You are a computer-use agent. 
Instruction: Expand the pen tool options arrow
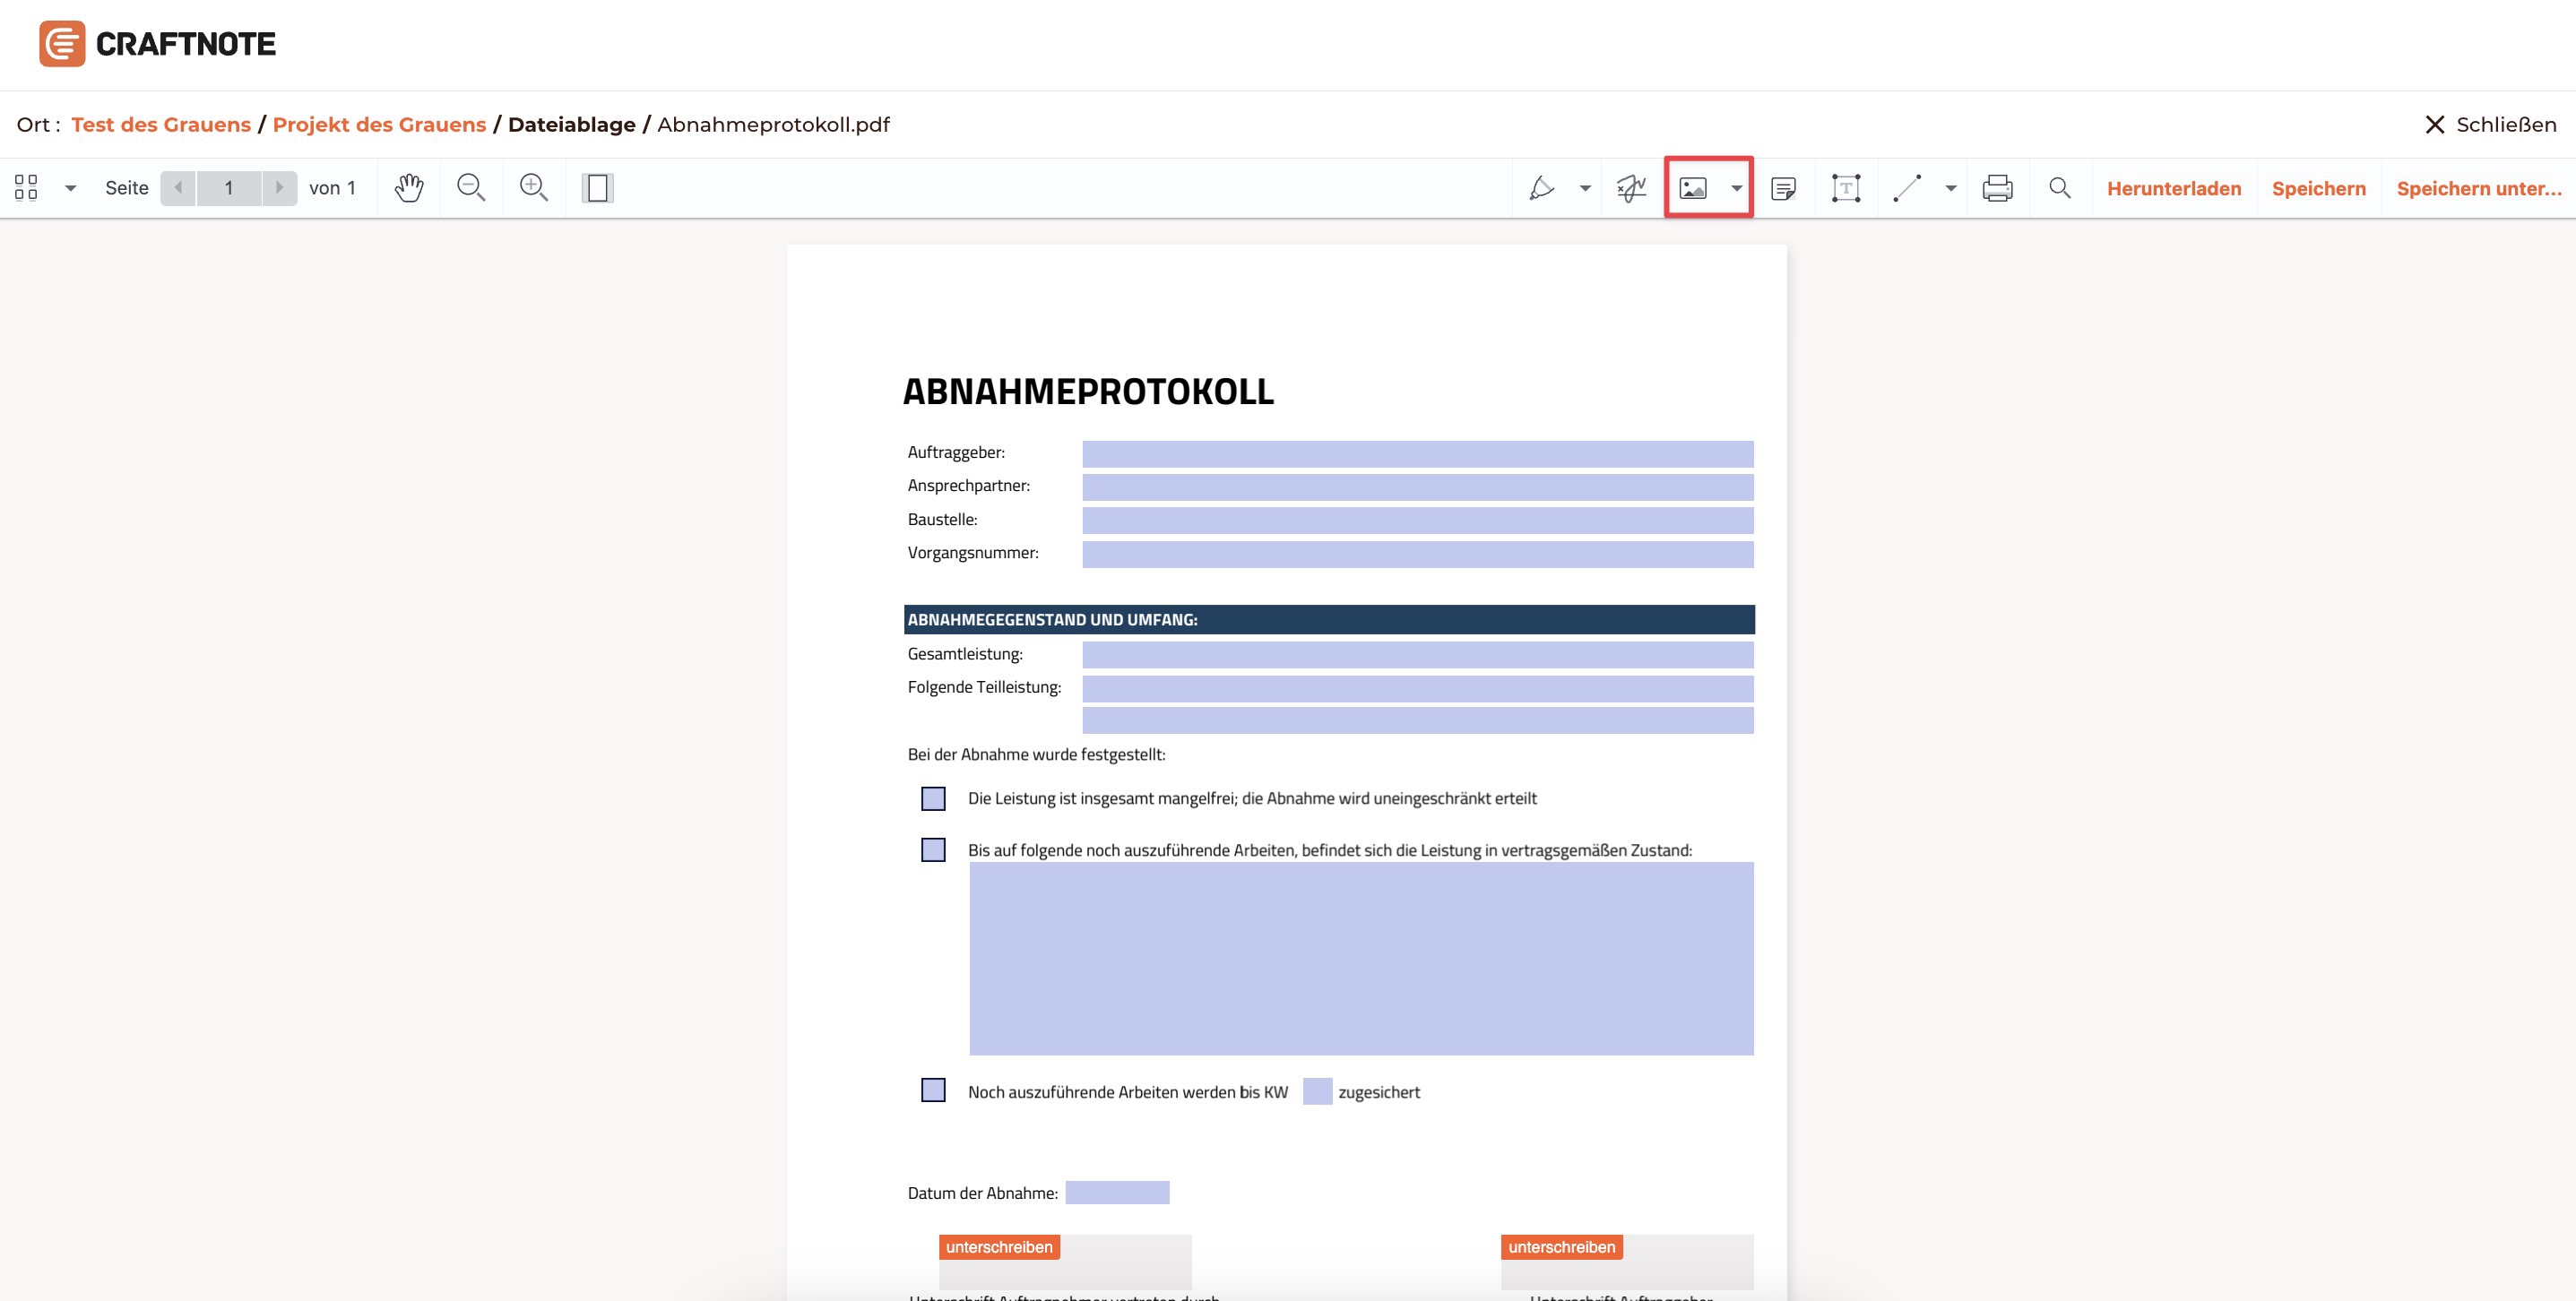(x=1585, y=188)
